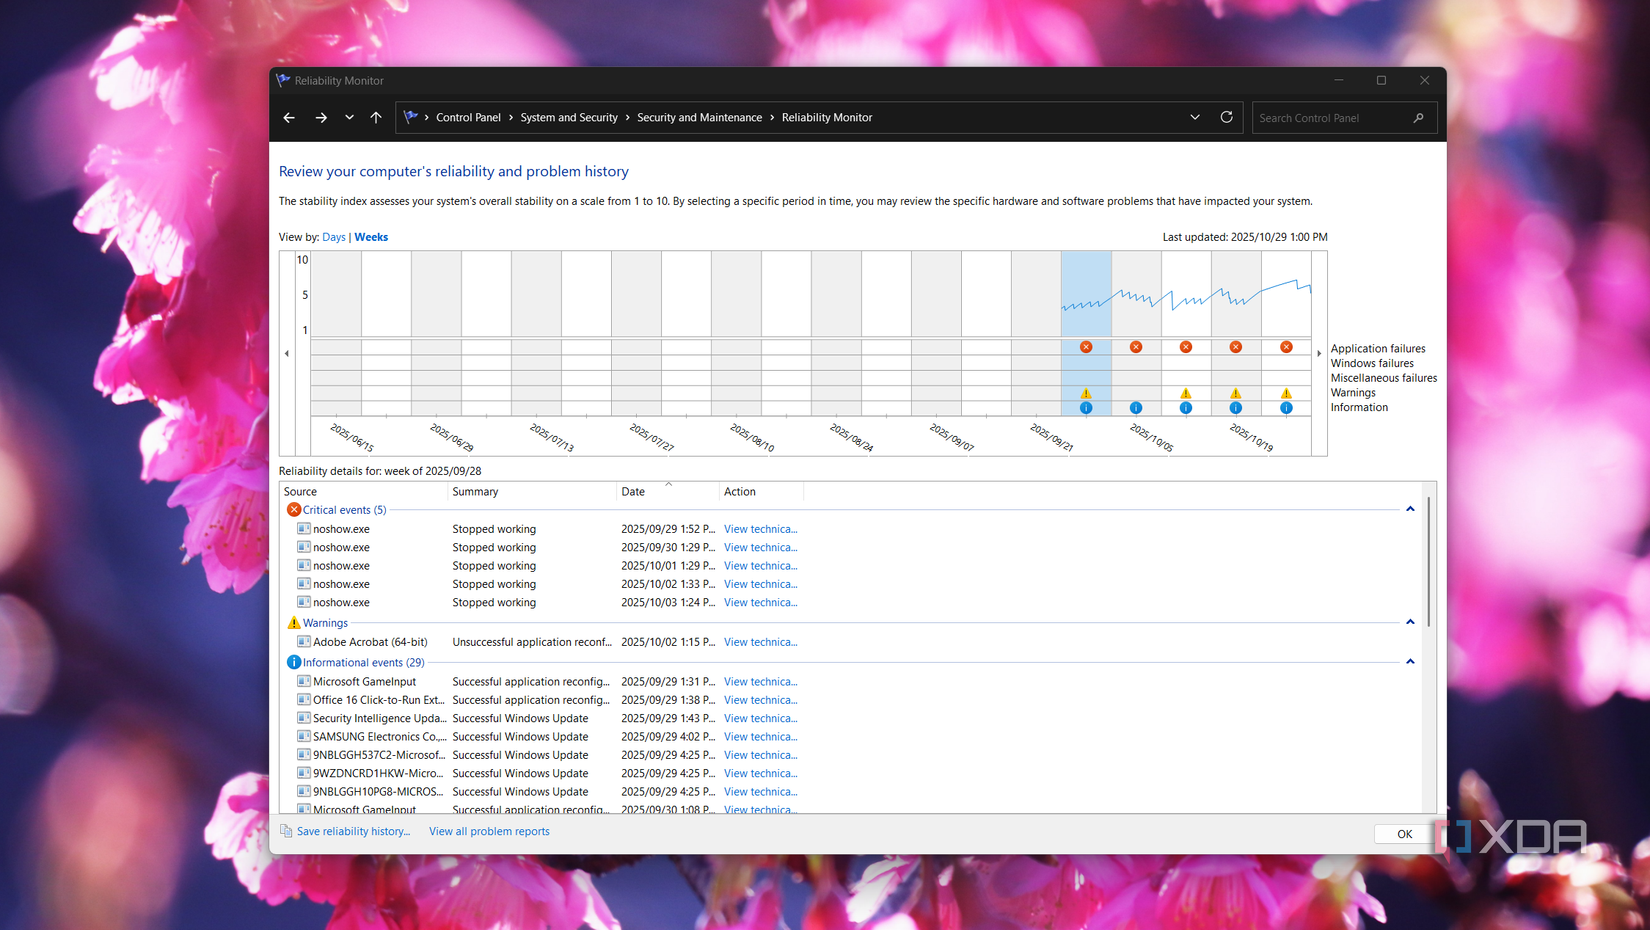Click the up navigation arrow

coord(376,117)
